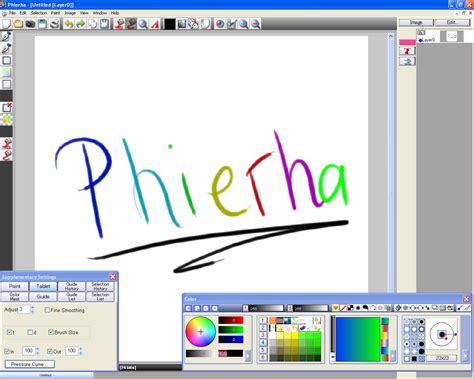The image size is (474, 379).
Task: Expand the color wheel section arrow
Action: (248, 356)
